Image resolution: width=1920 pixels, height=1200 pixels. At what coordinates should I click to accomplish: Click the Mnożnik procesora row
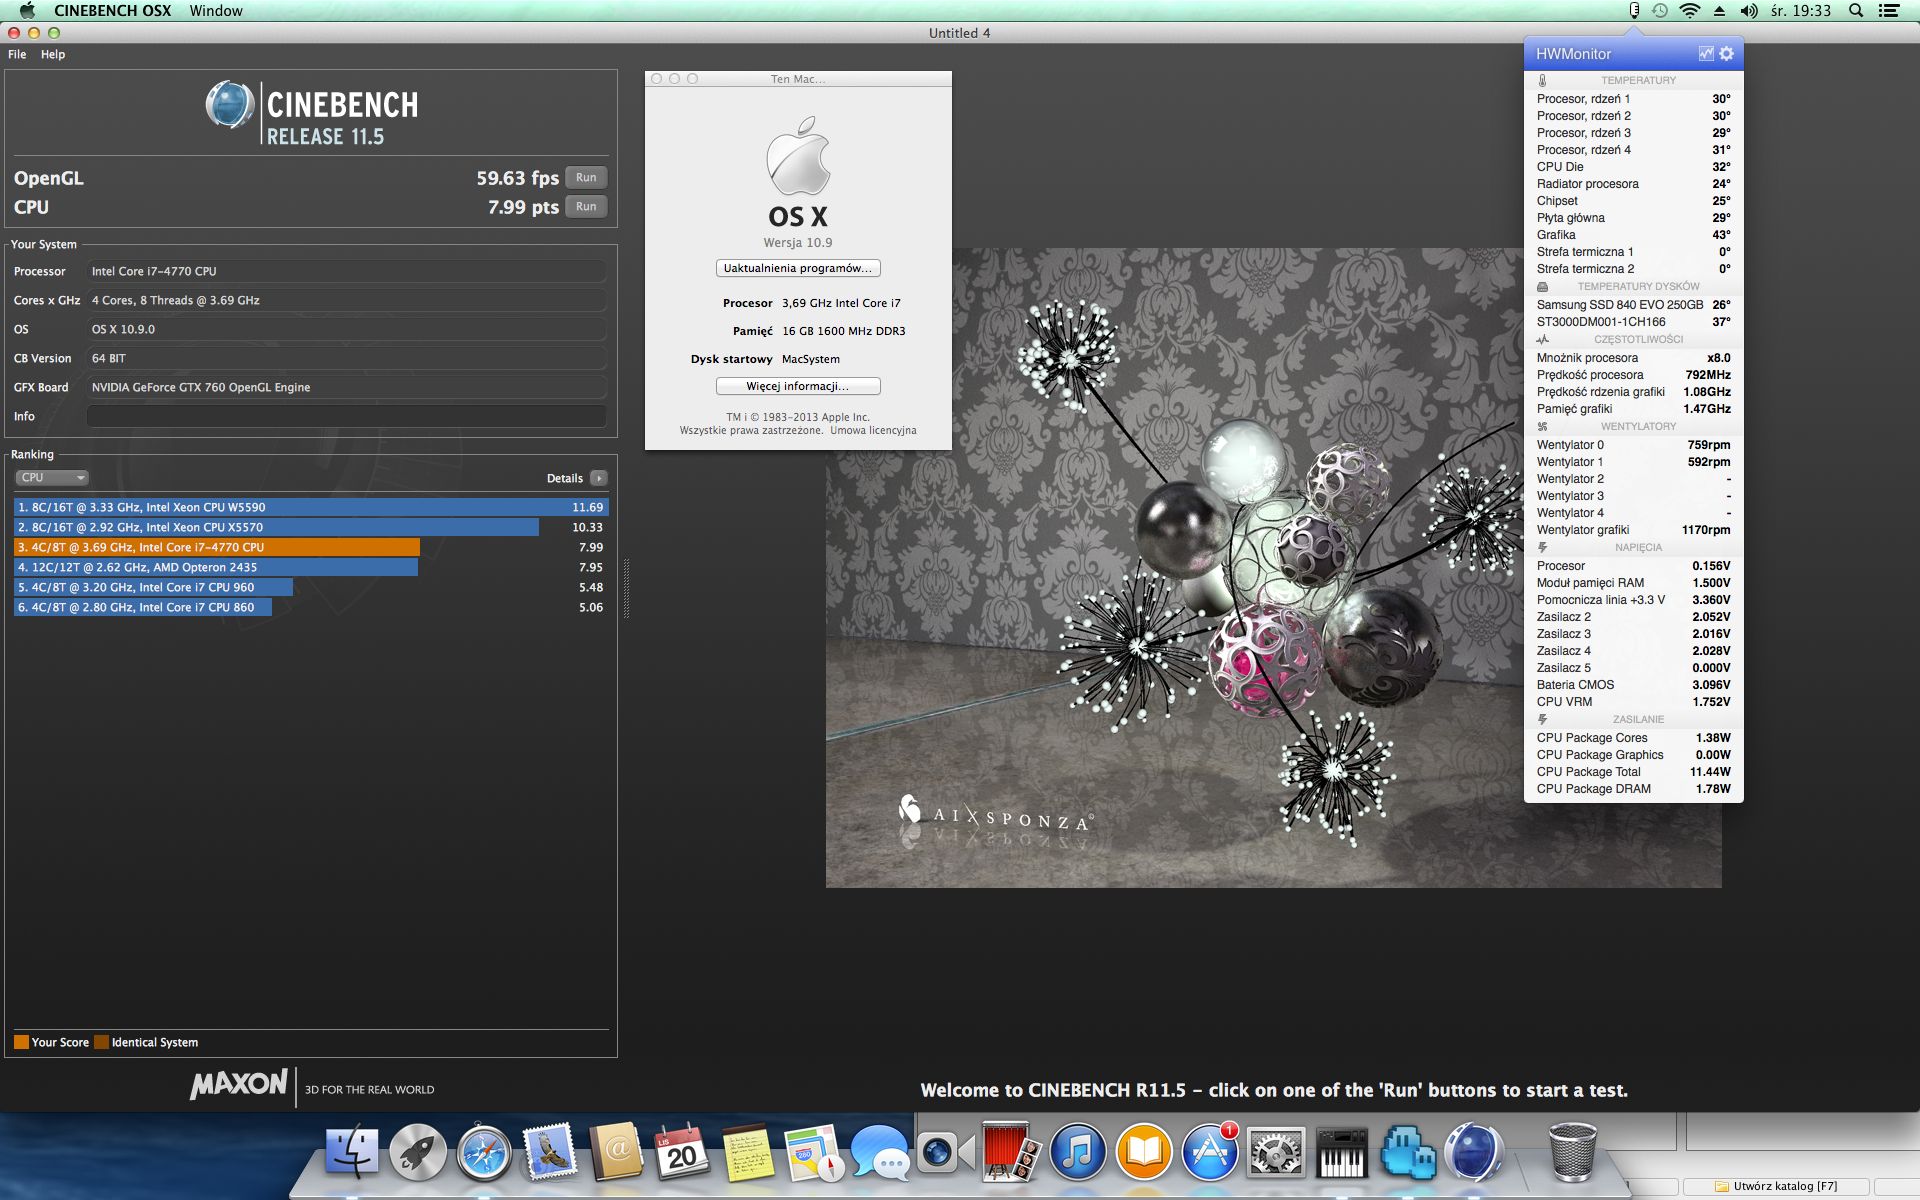1633,358
